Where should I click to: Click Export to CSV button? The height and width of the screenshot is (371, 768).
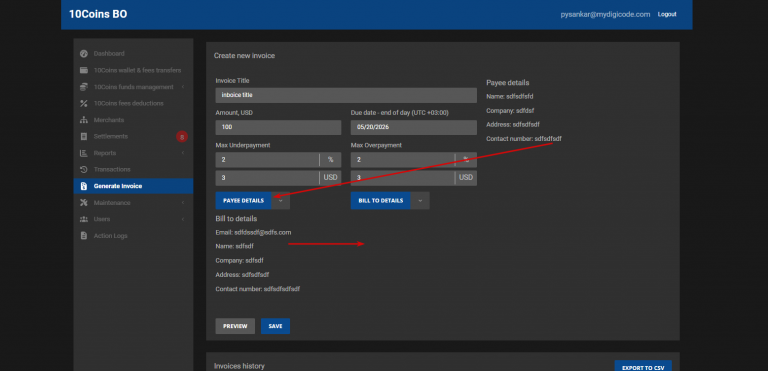643,367
